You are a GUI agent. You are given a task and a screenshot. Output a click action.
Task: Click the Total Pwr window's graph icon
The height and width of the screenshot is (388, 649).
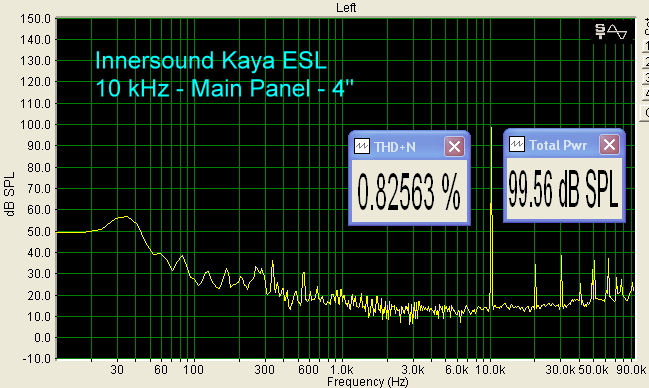[x=517, y=145]
